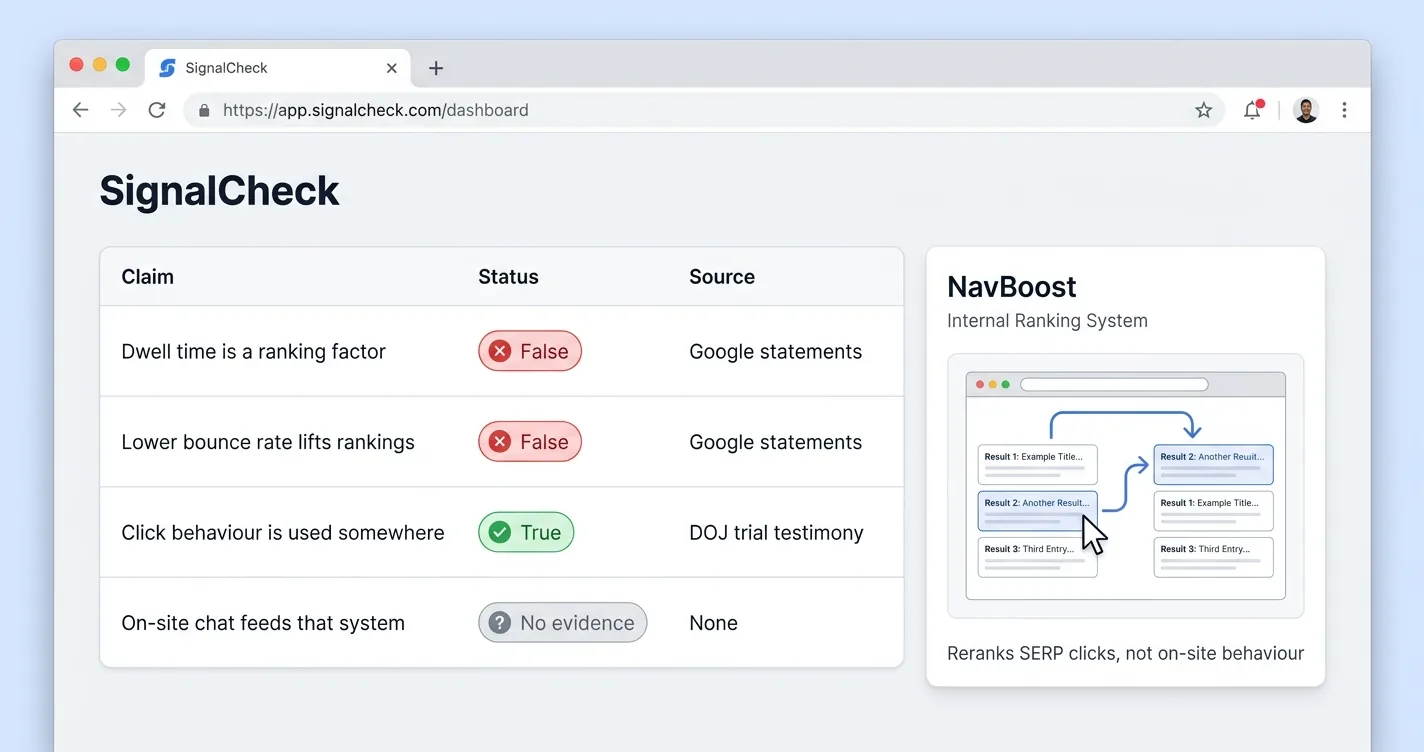Click Google statements in bounce rate row
Viewport: 1424px width, 752px height.
click(x=775, y=442)
